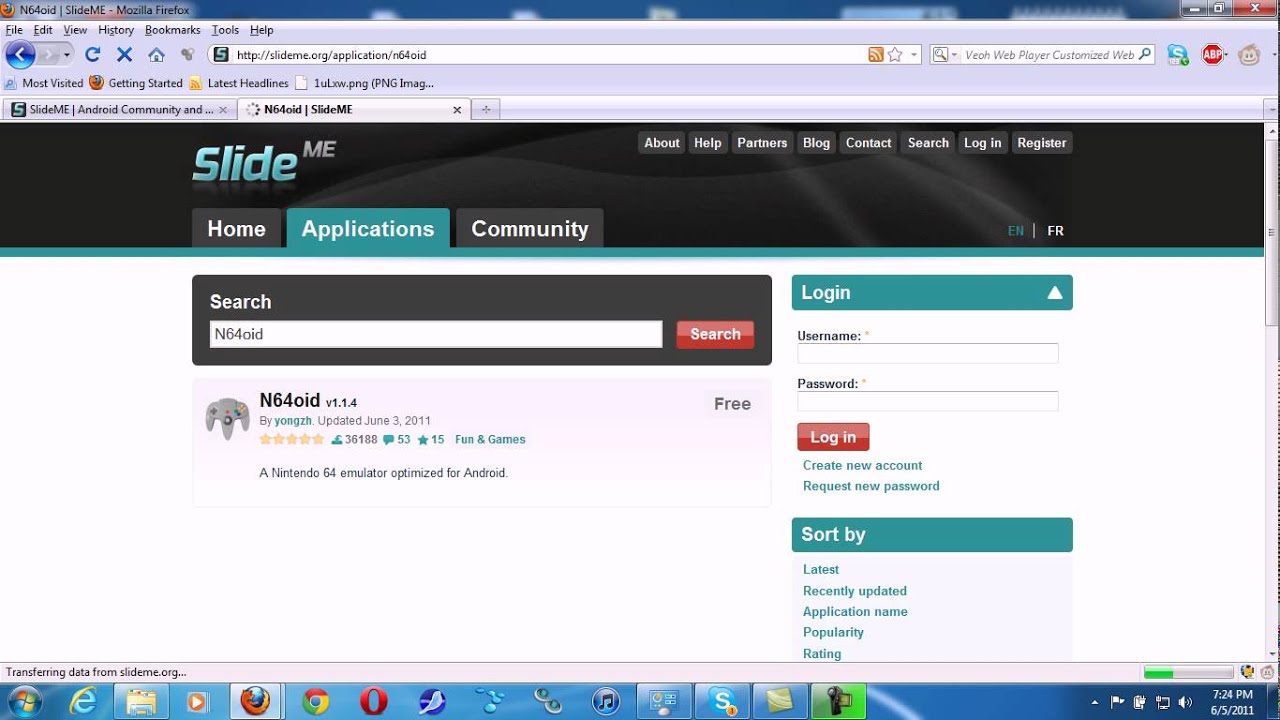Image resolution: width=1280 pixels, height=720 pixels.
Task: Open Opera browser from taskbar
Action: tap(374, 701)
